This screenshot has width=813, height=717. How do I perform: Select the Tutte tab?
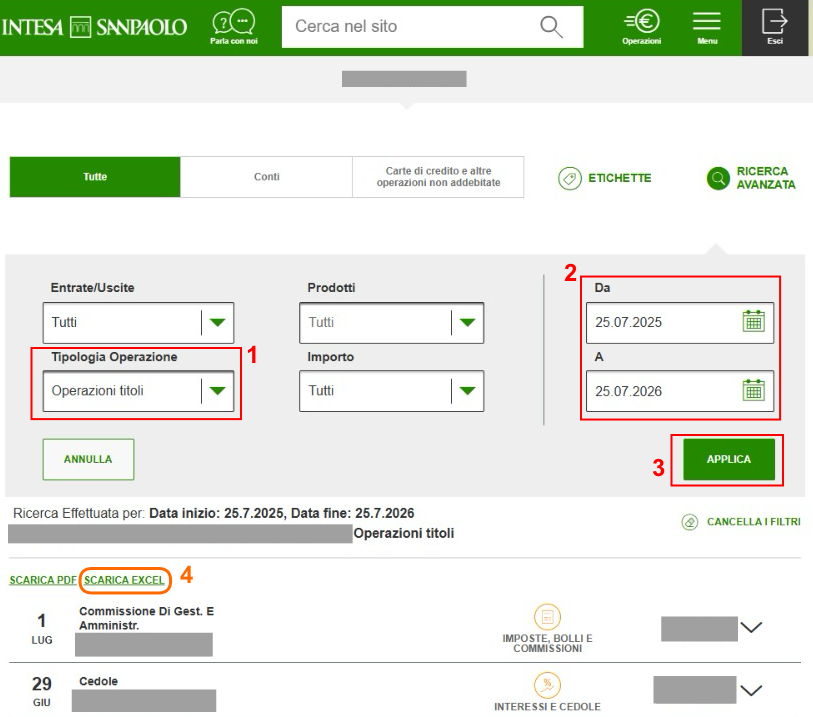95,177
